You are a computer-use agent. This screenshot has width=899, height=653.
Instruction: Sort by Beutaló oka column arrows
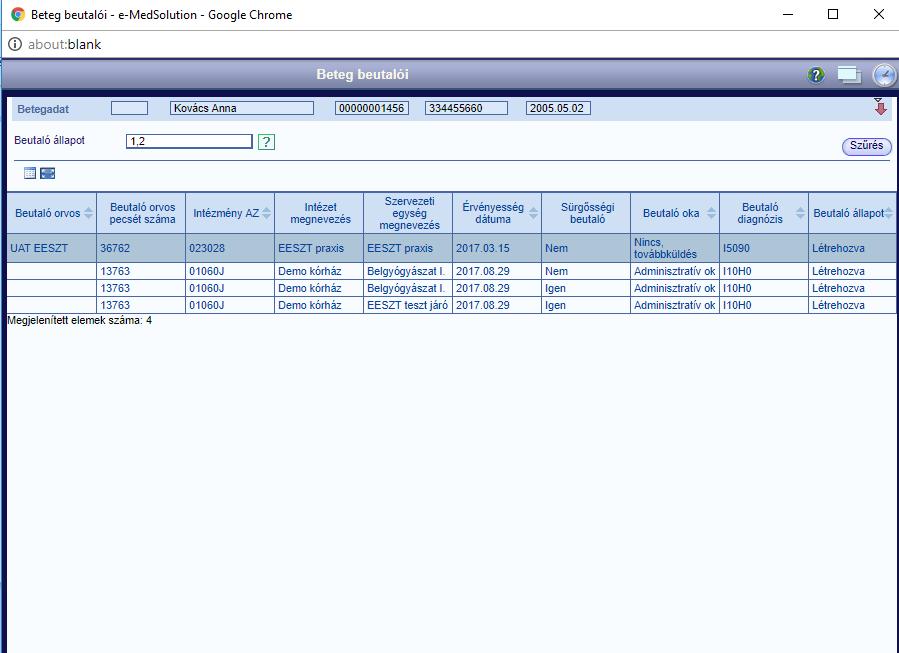[x=712, y=213]
